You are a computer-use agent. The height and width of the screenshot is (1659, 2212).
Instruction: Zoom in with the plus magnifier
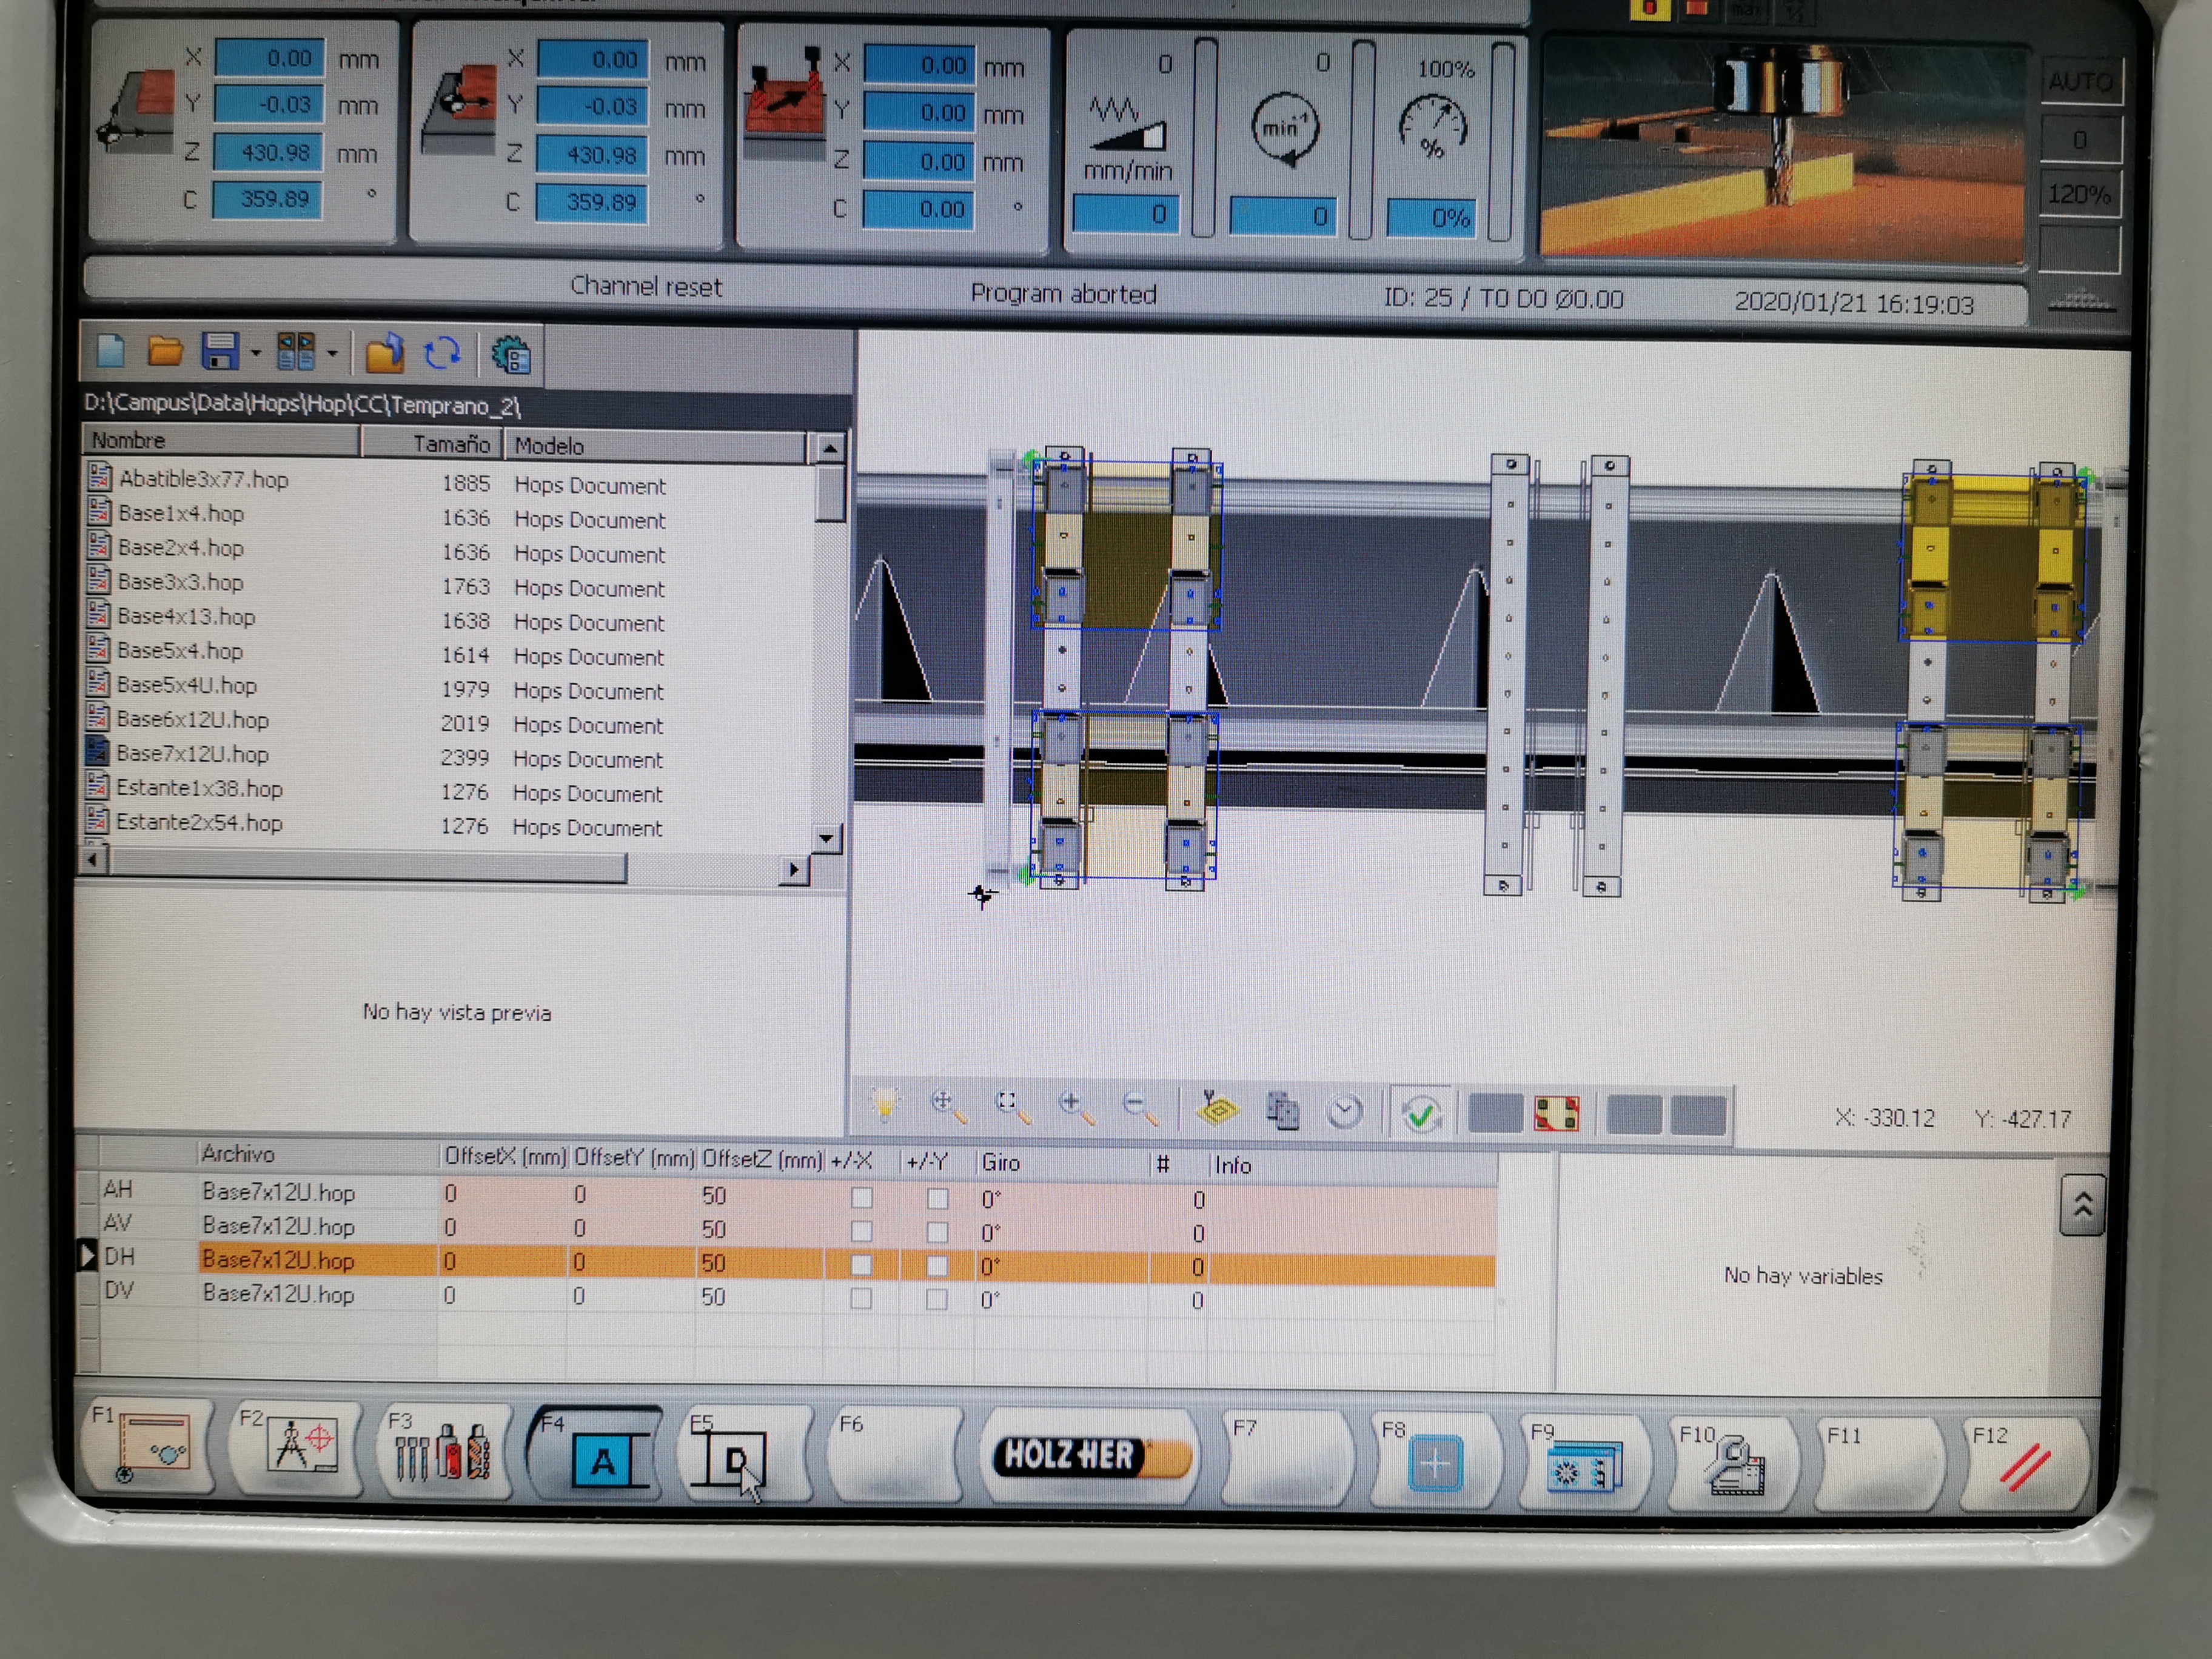(x=1077, y=1107)
